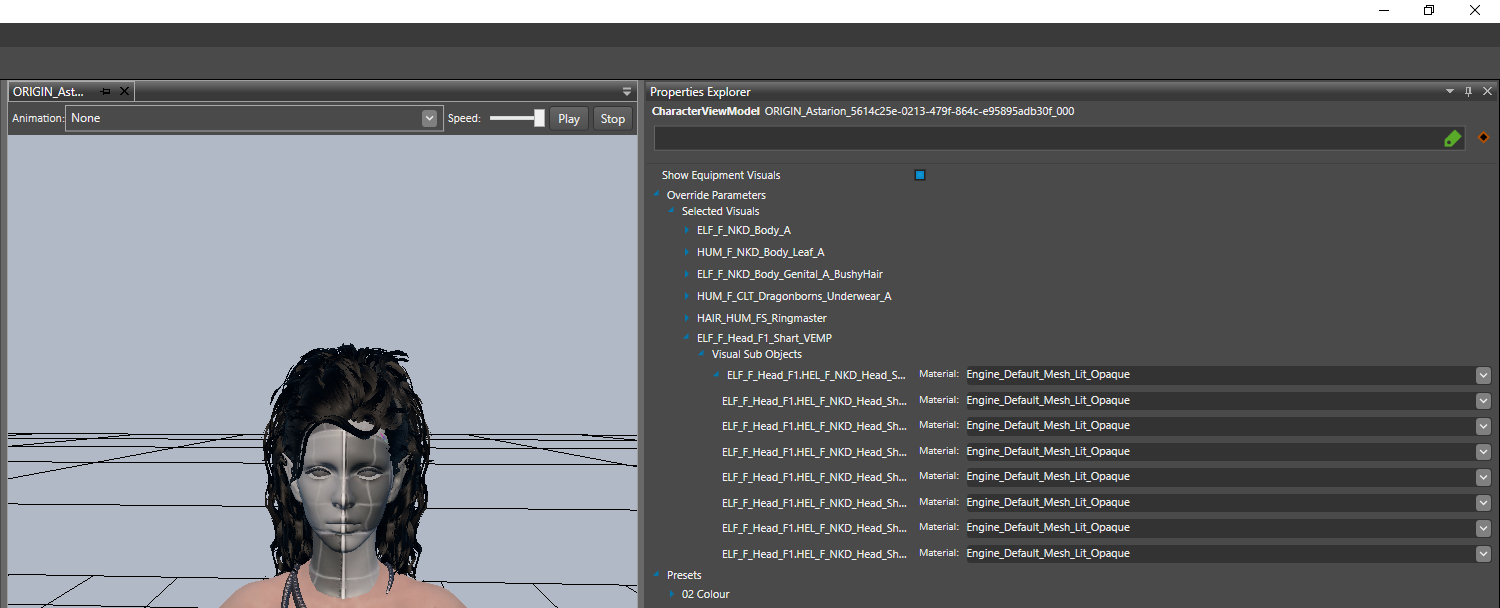The image size is (1500, 608).
Task: Collapse the Visual Sub Objects node
Action: (702, 354)
